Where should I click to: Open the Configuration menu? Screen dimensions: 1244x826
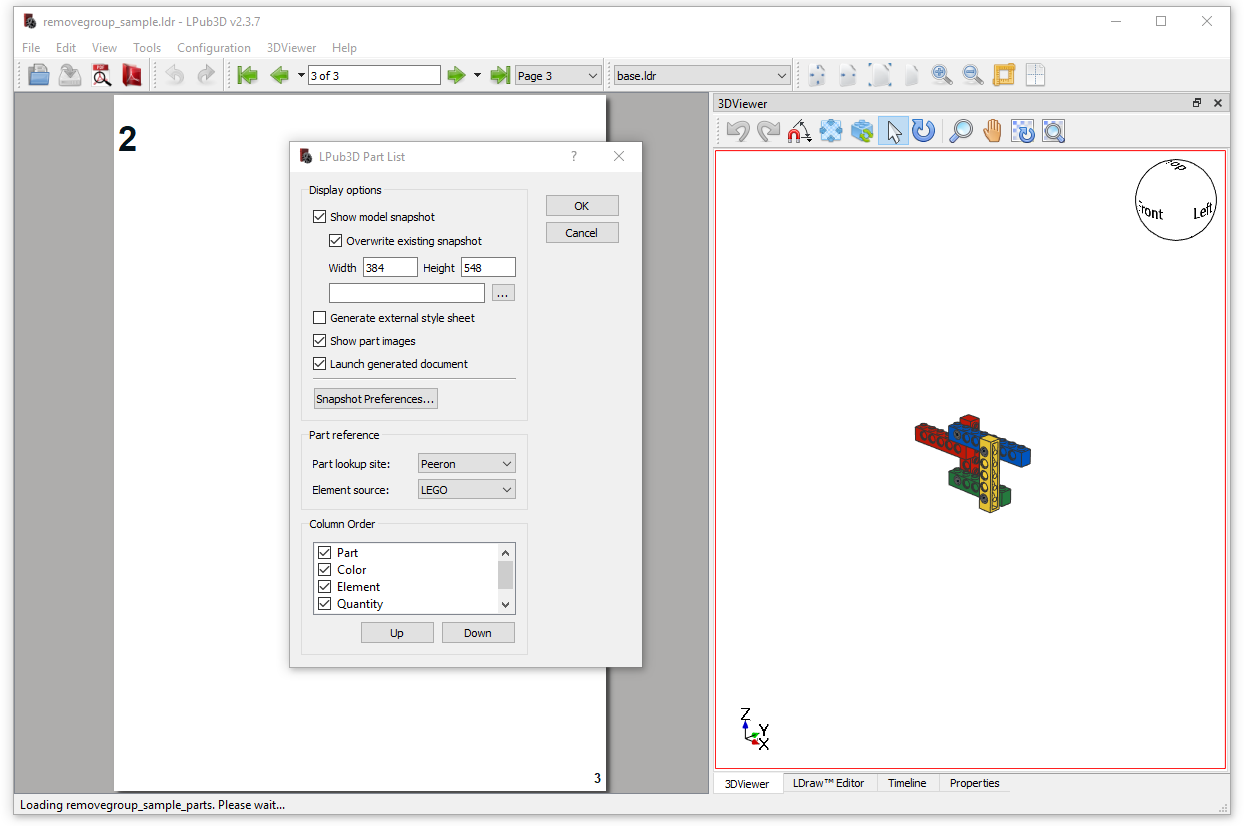[x=214, y=47]
